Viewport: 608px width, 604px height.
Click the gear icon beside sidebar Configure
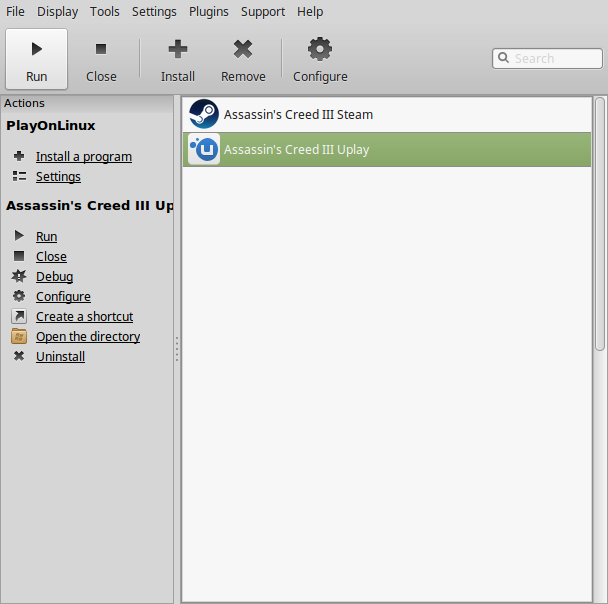click(x=19, y=296)
